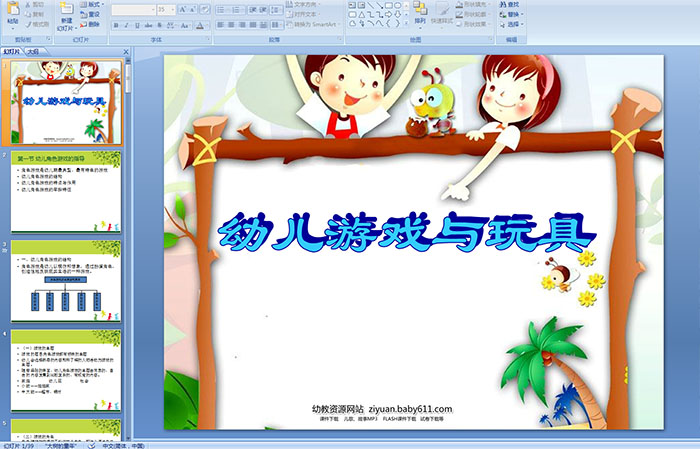Toggle Underline formatting (U)
Screen dimensions: 700x449
(137, 25)
